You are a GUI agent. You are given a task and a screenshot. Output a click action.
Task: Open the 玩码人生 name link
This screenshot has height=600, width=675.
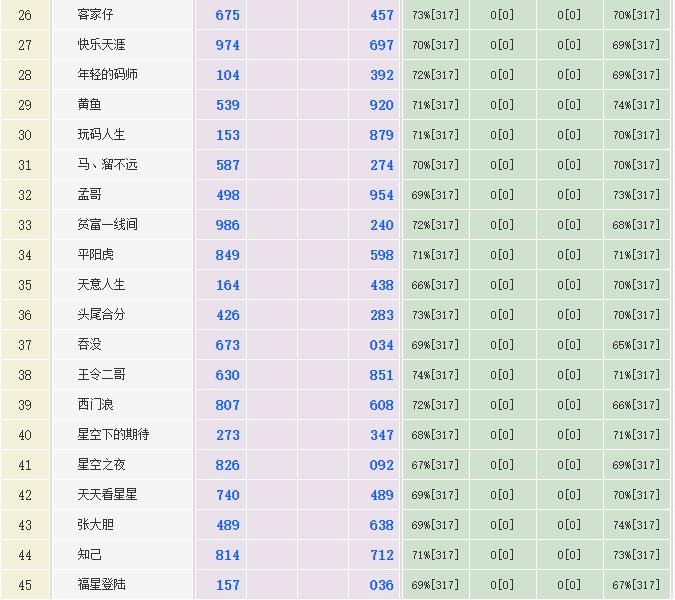coord(102,135)
